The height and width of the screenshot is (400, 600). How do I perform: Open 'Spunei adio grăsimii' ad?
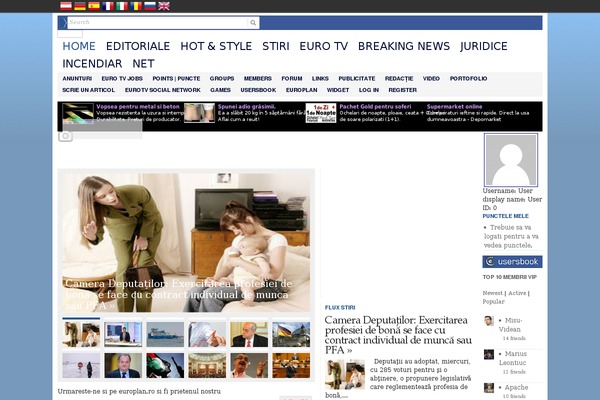click(247, 107)
